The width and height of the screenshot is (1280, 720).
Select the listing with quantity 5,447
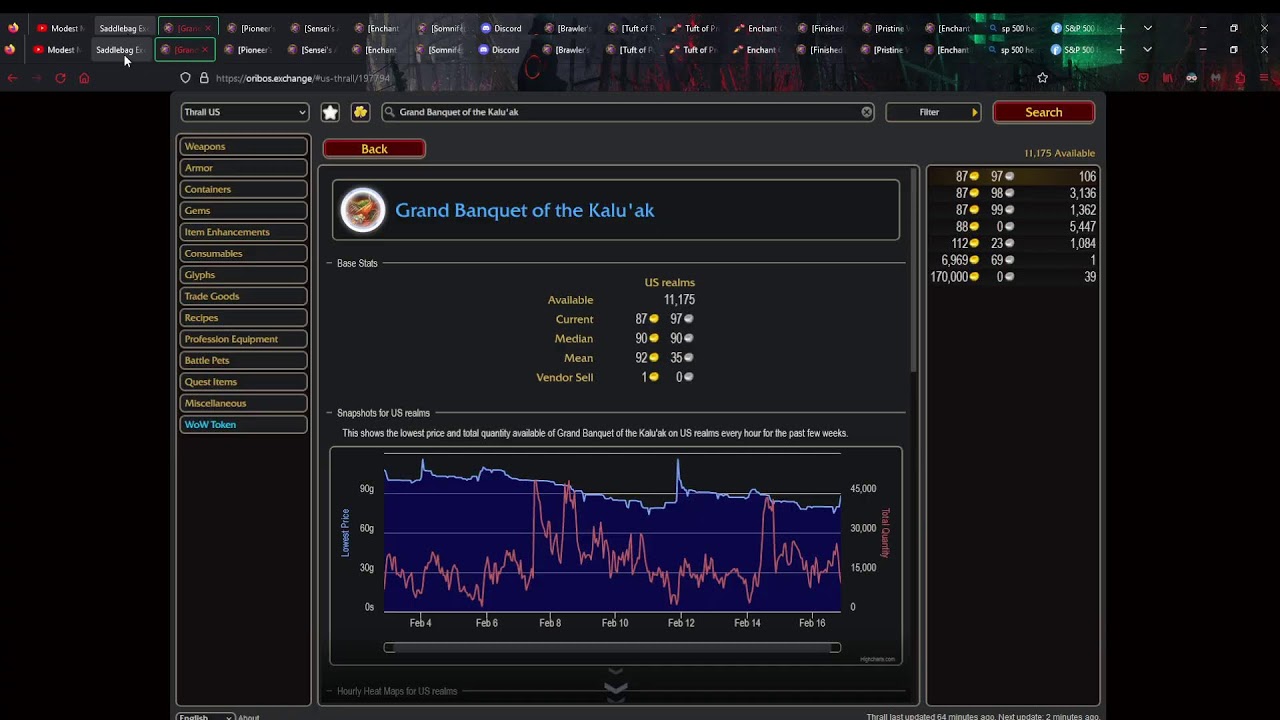click(x=1013, y=227)
